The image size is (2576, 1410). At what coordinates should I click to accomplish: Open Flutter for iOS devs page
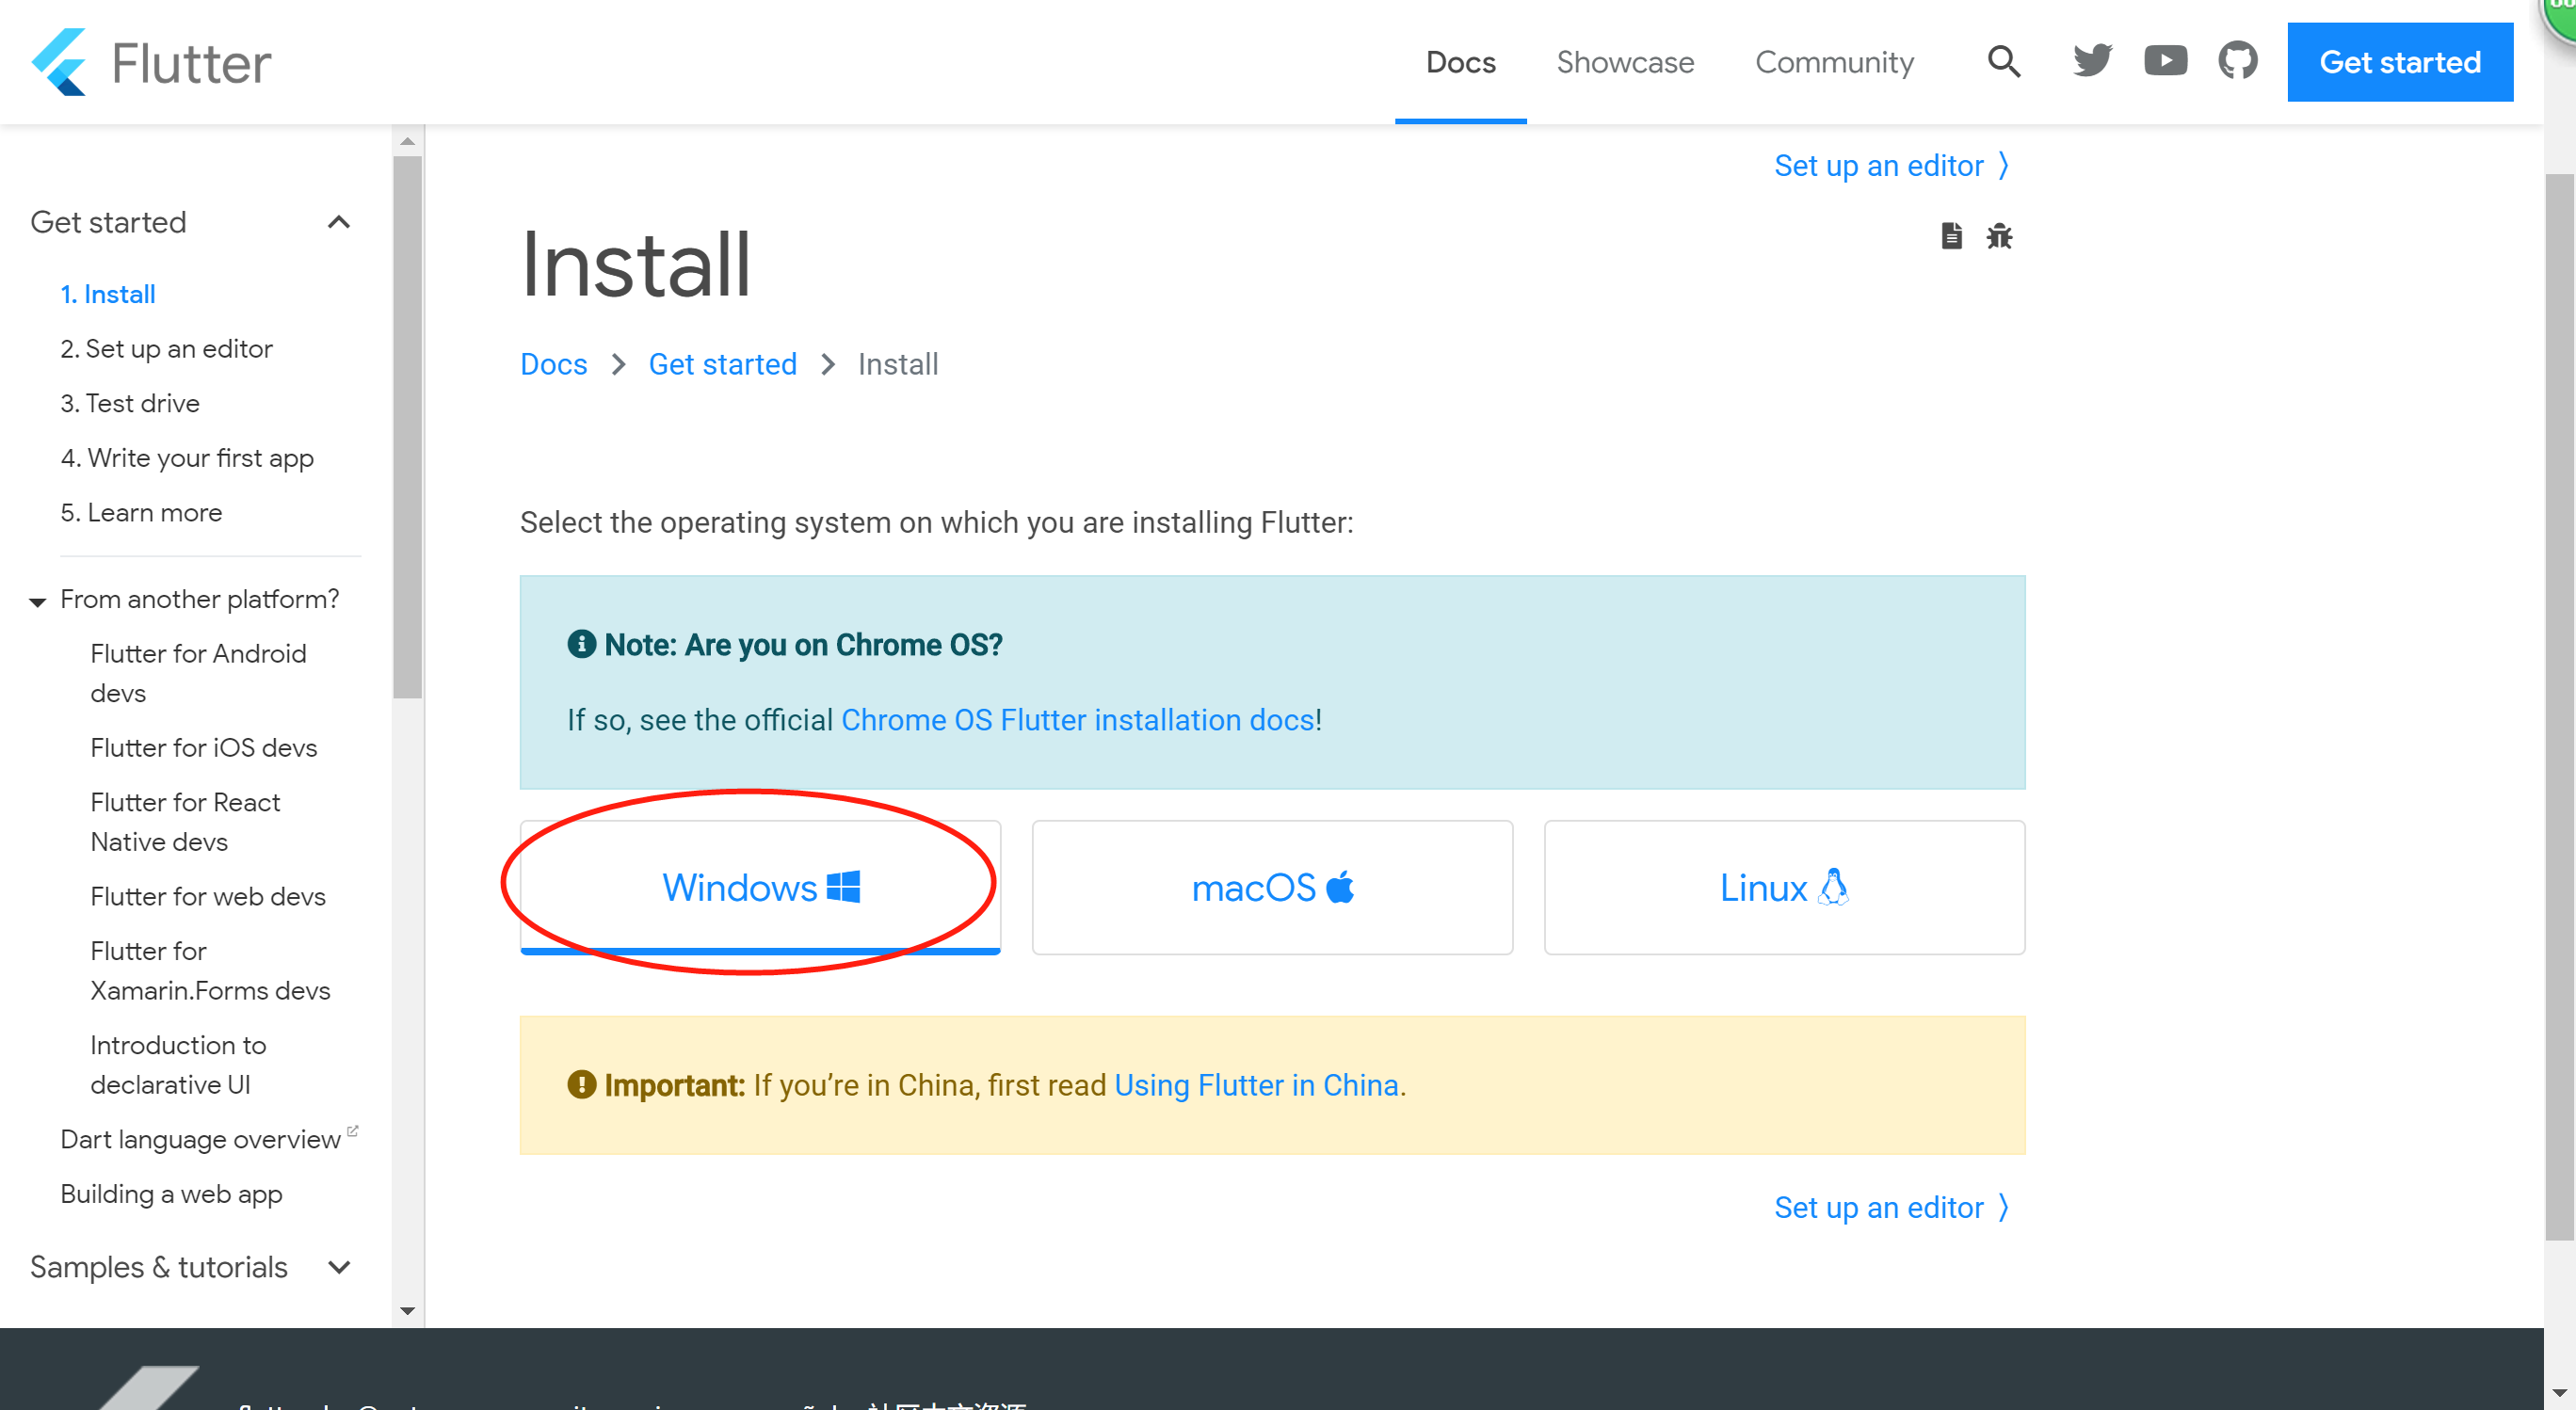pyautogui.click(x=203, y=748)
